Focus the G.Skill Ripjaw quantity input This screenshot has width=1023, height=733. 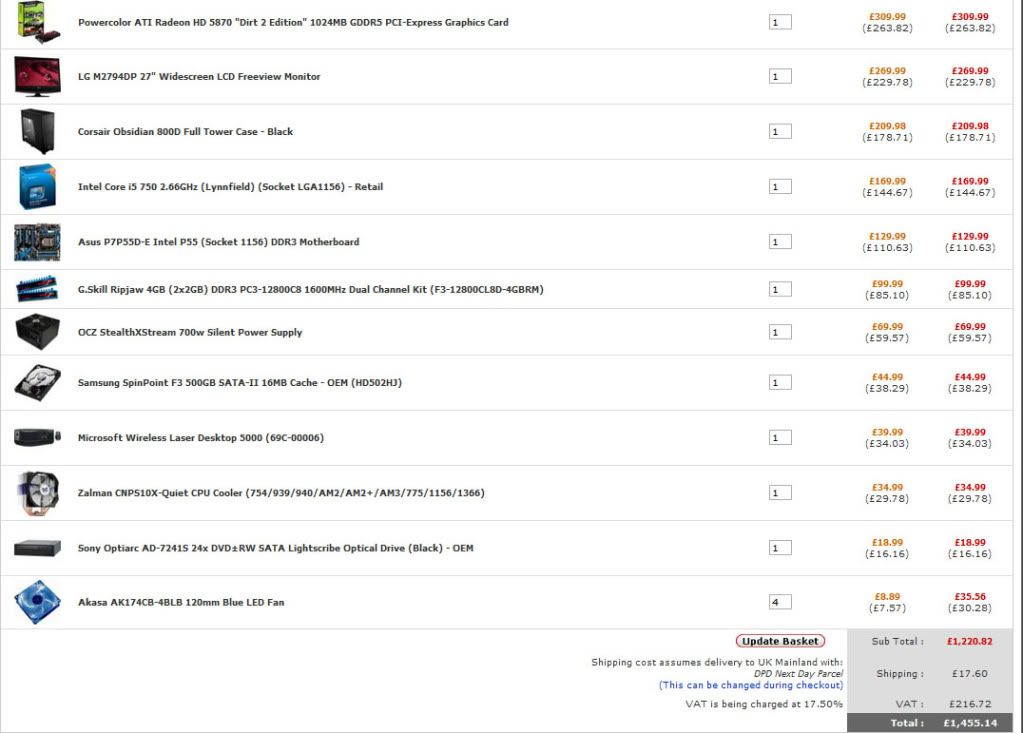coord(780,290)
